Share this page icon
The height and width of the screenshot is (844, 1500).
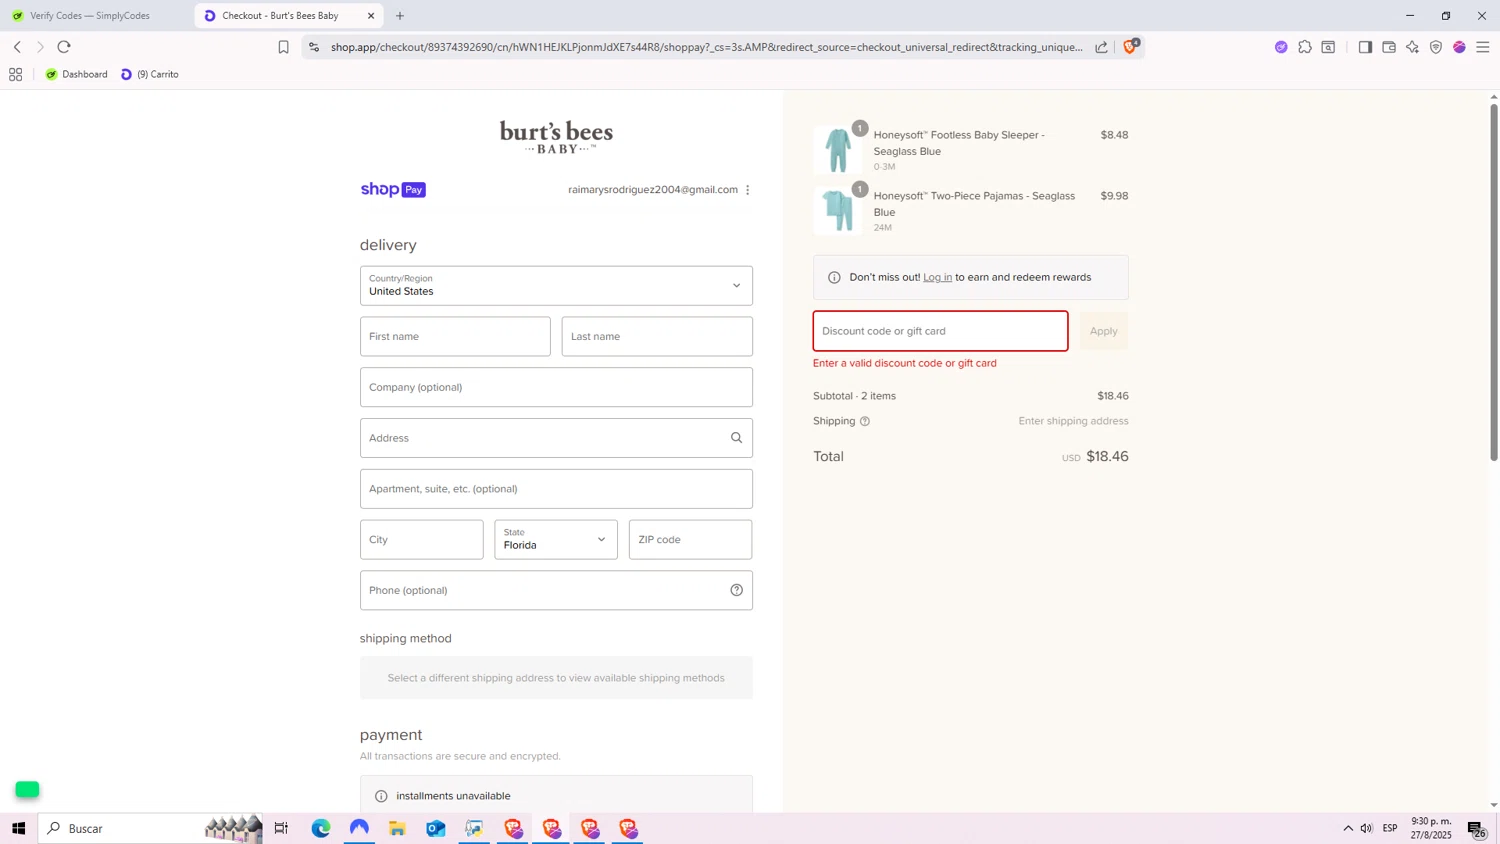tap(1101, 47)
